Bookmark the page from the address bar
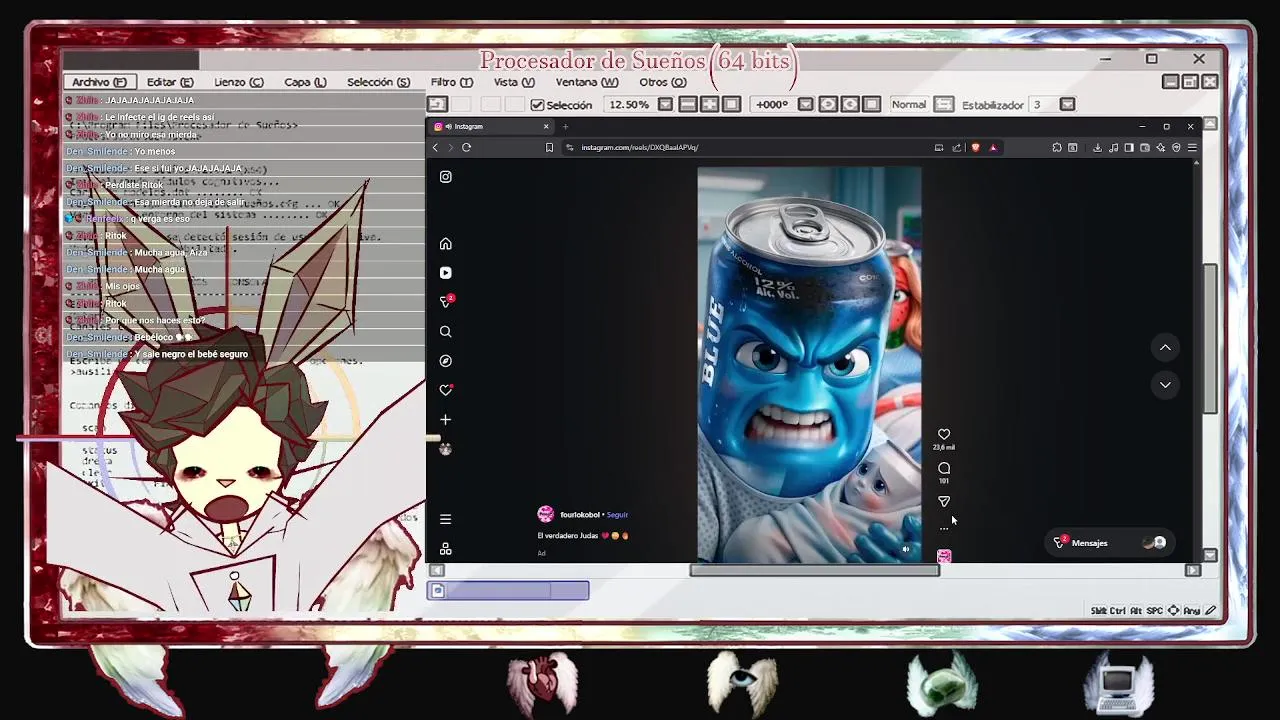Image resolution: width=1280 pixels, height=720 pixels. point(549,147)
